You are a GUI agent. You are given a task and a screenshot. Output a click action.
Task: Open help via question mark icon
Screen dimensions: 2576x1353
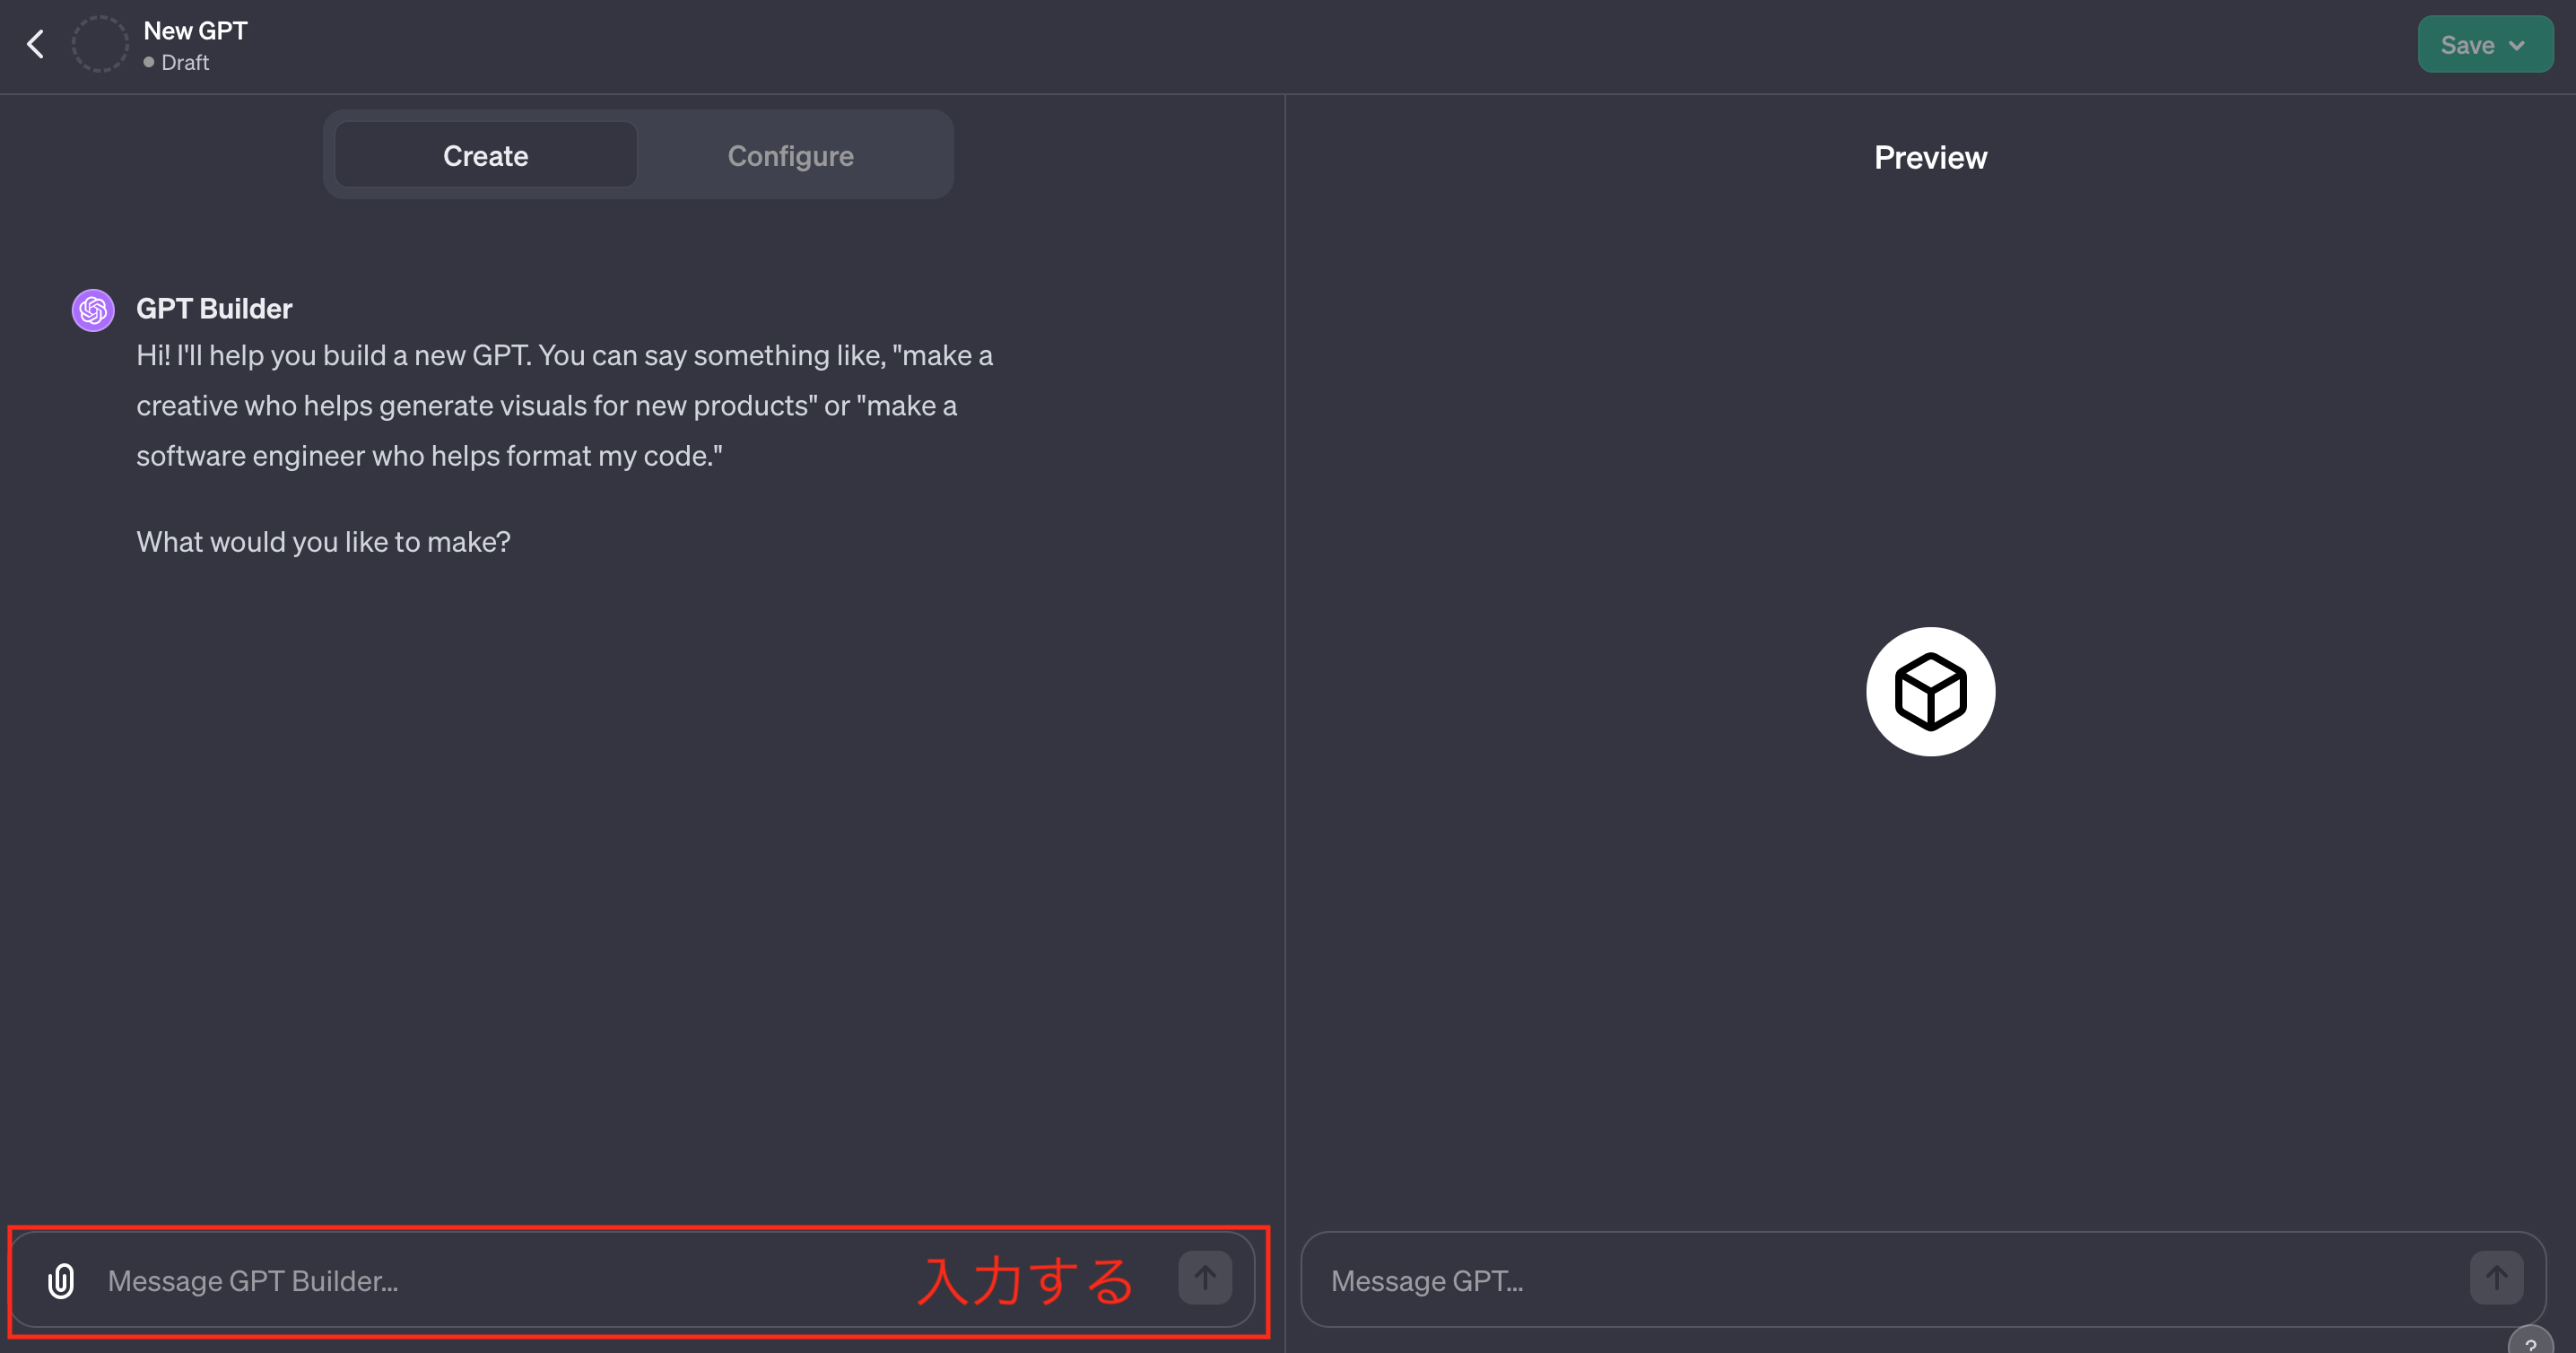[x=2530, y=1342]
